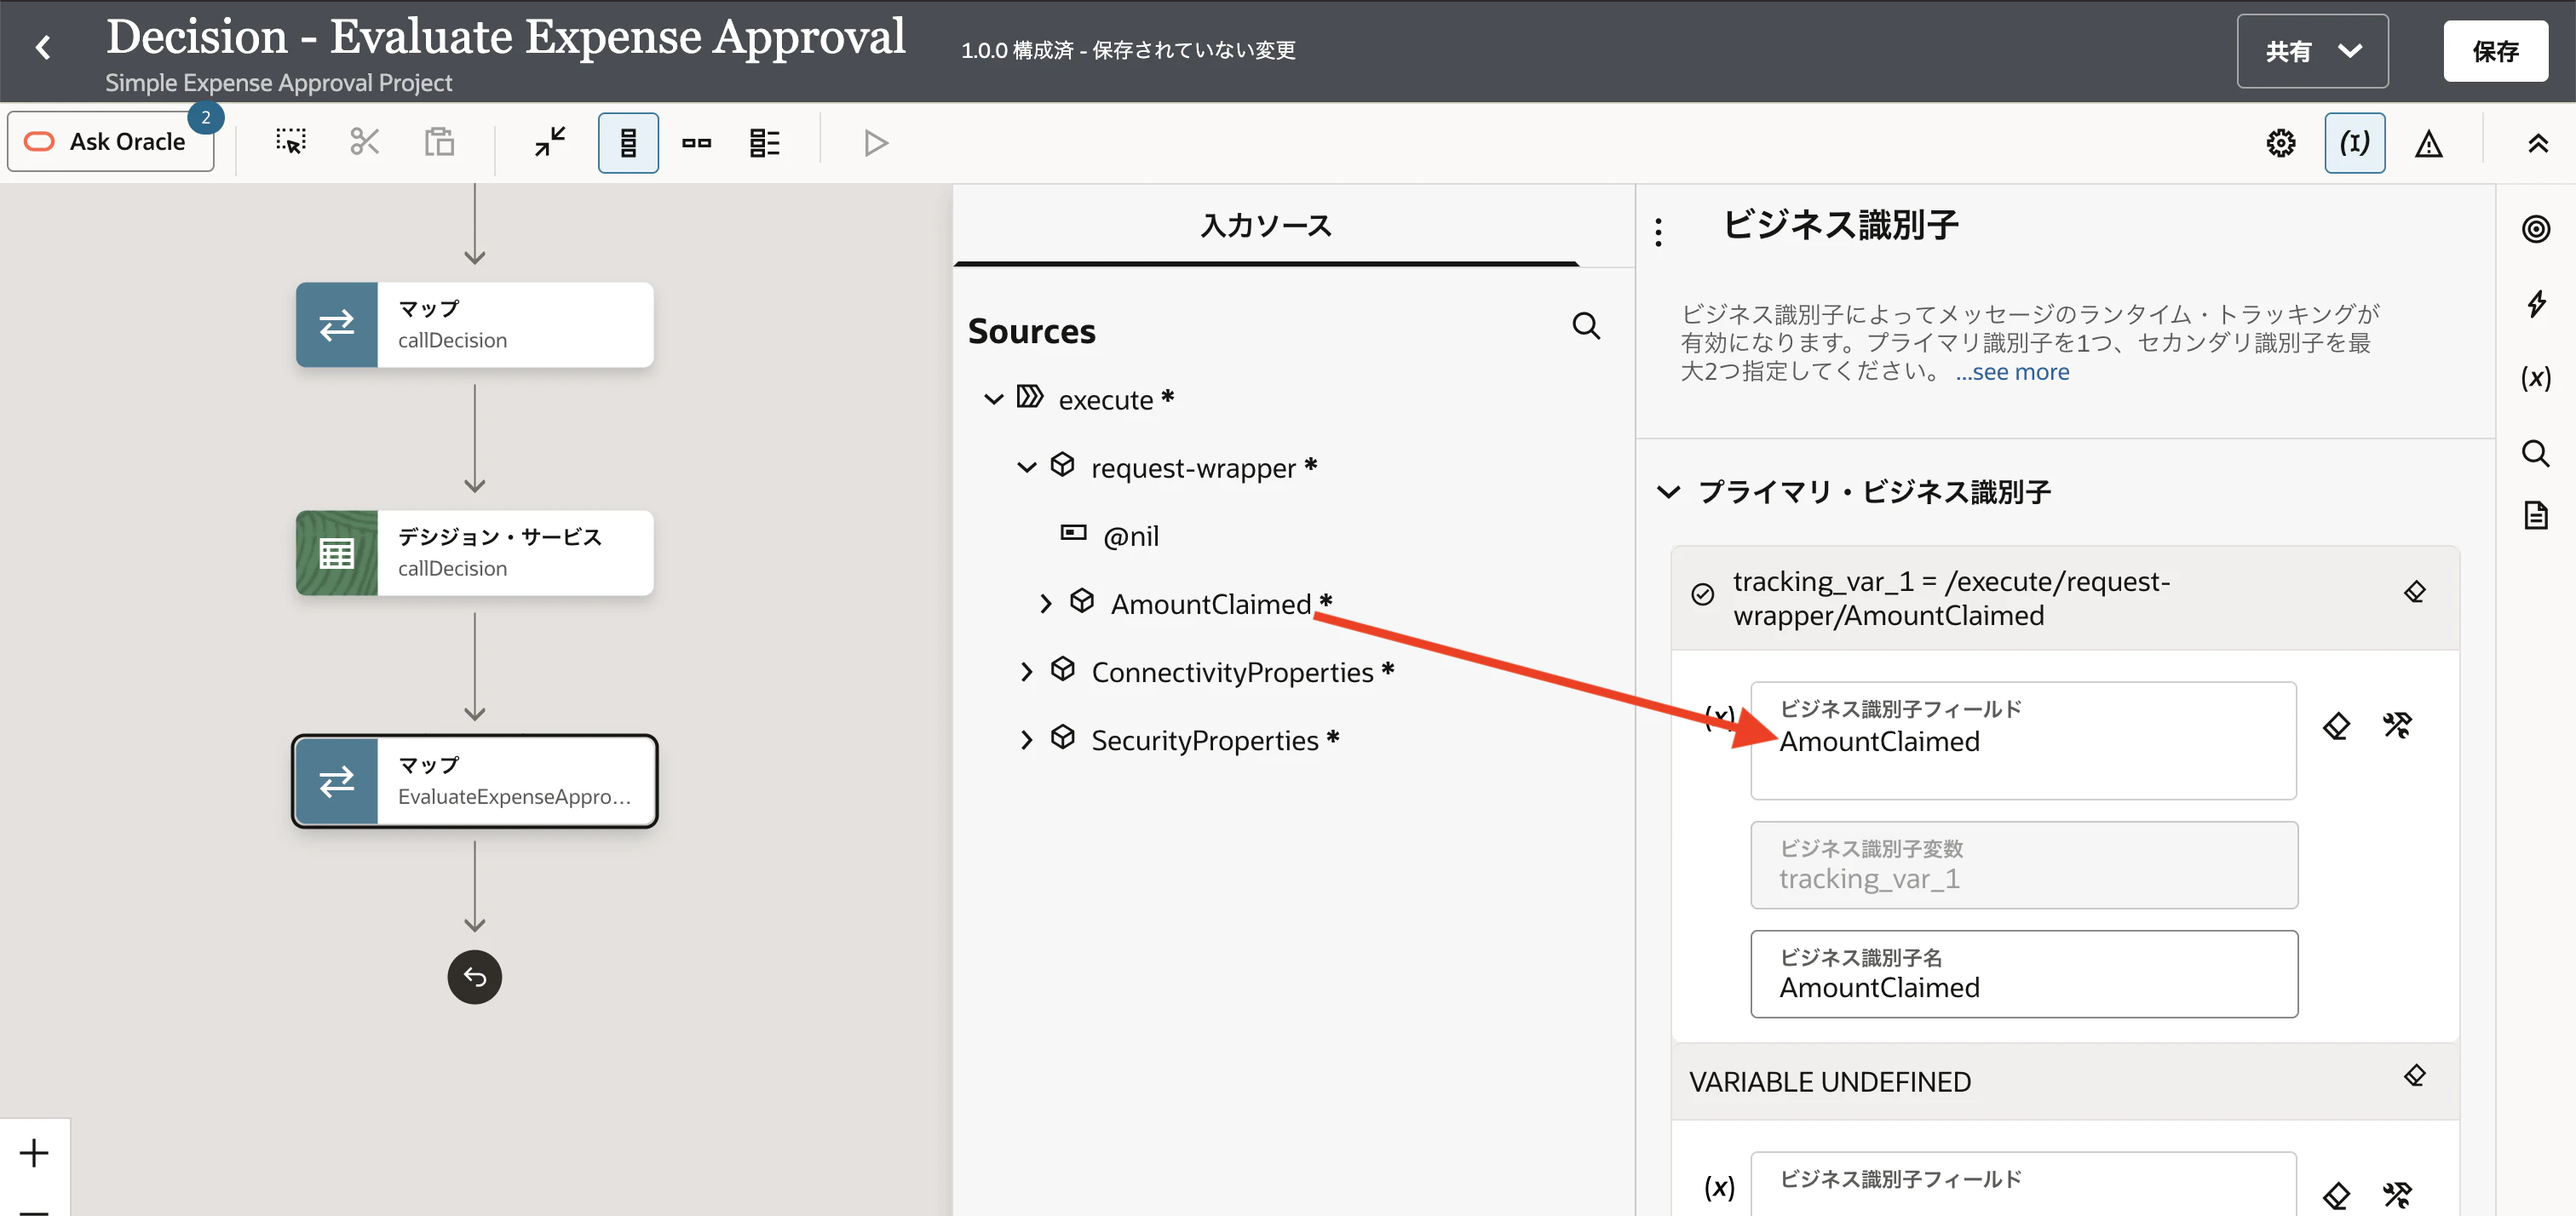Open the 入力ソース tab
This screenshot has width=2576, height=1216.
pyautogui.click(x=1266, y=226)
